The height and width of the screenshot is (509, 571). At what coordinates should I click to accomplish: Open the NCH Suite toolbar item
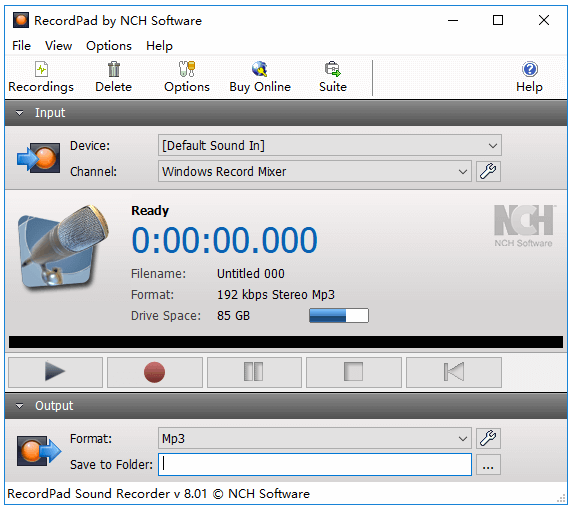332,78
